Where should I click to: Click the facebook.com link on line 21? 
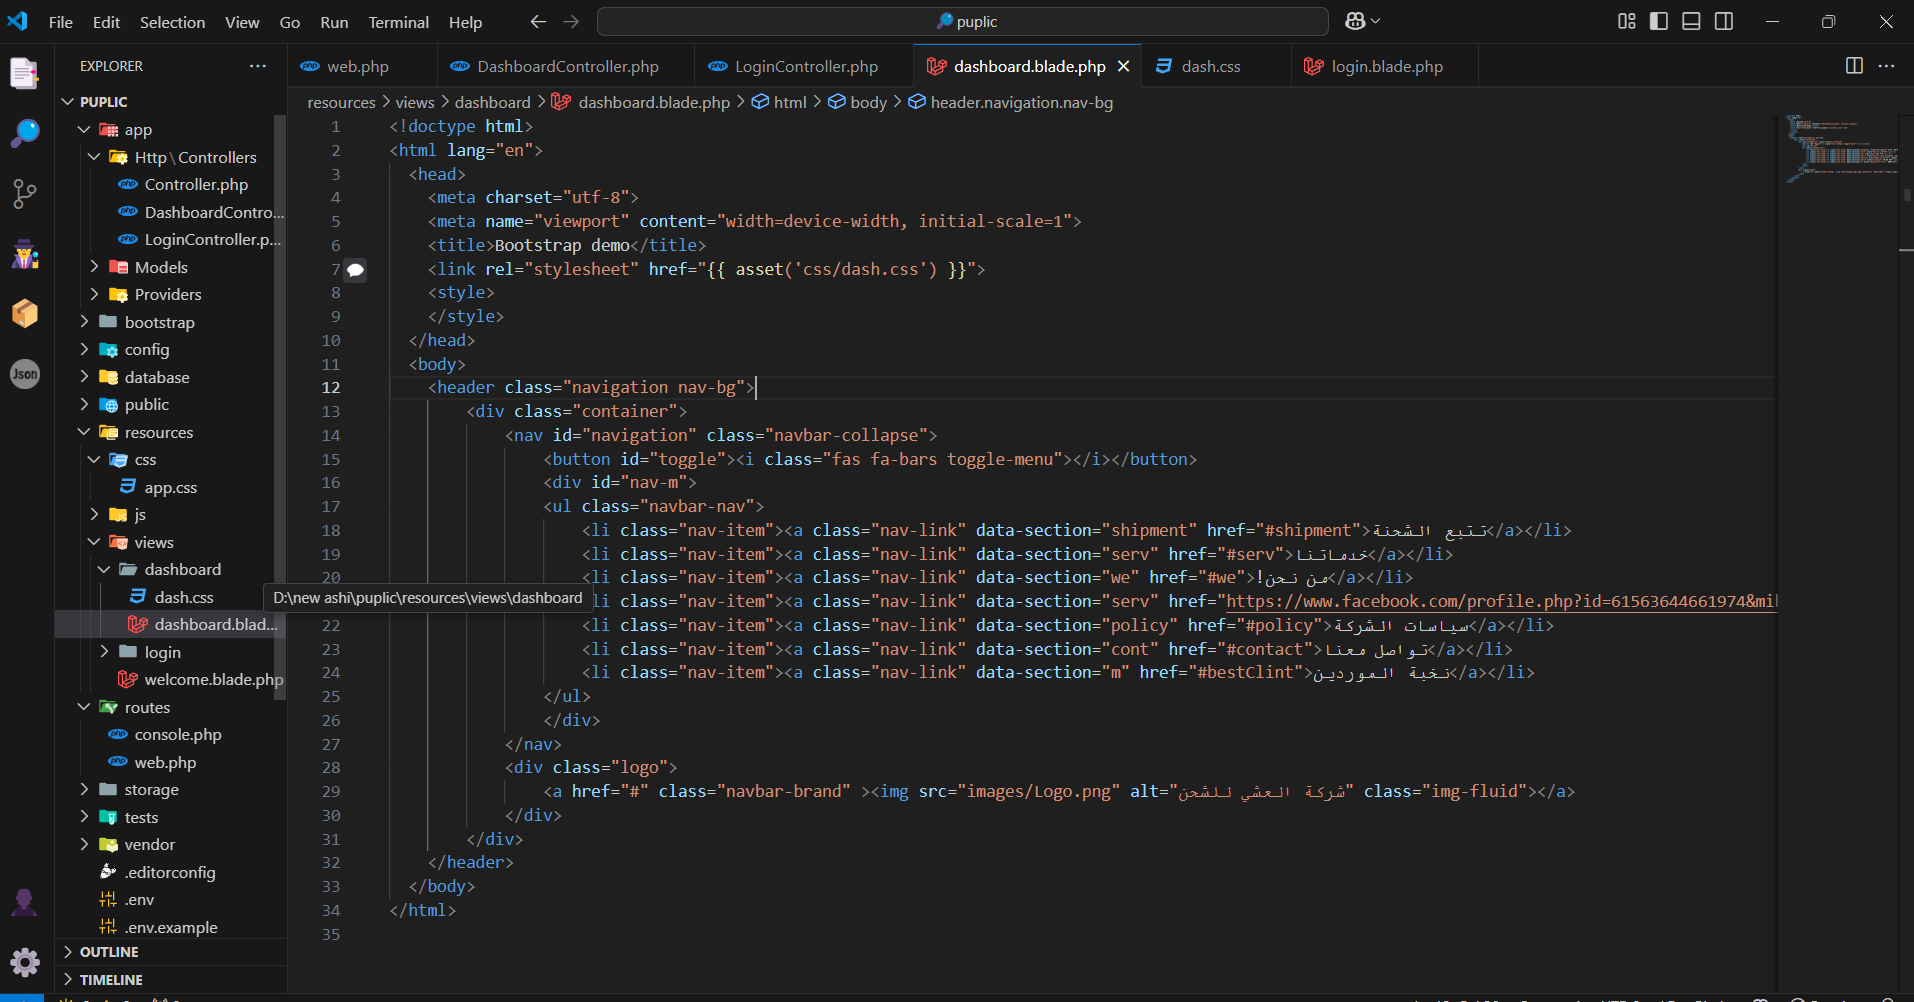click(x=1502, y=602)
